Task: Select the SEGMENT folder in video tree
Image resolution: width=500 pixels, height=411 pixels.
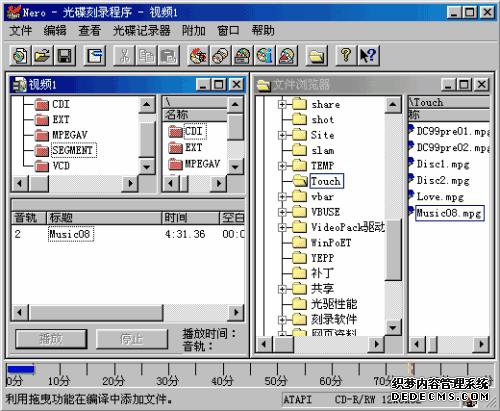Action: (73, 150)
